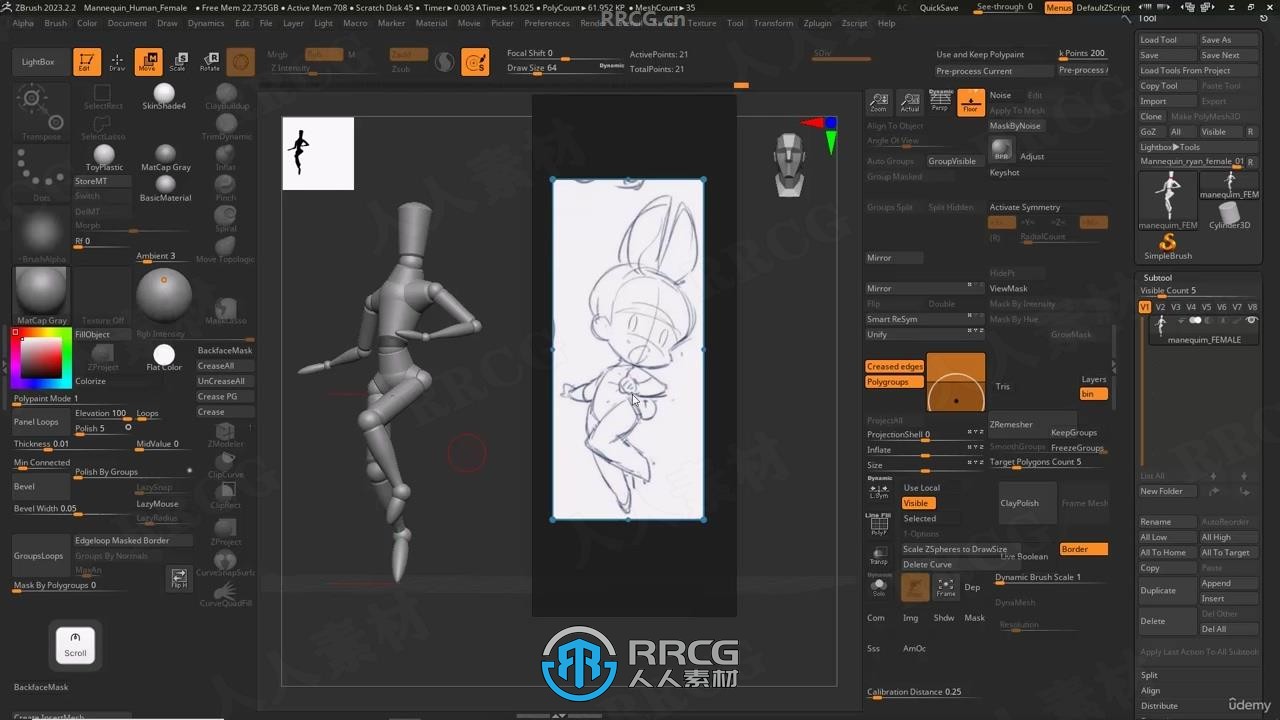1280x720 pixels.
Task: Click the circular gizmo icon next to Rotate
Action: pyautogui.click(x=240, y=62)
